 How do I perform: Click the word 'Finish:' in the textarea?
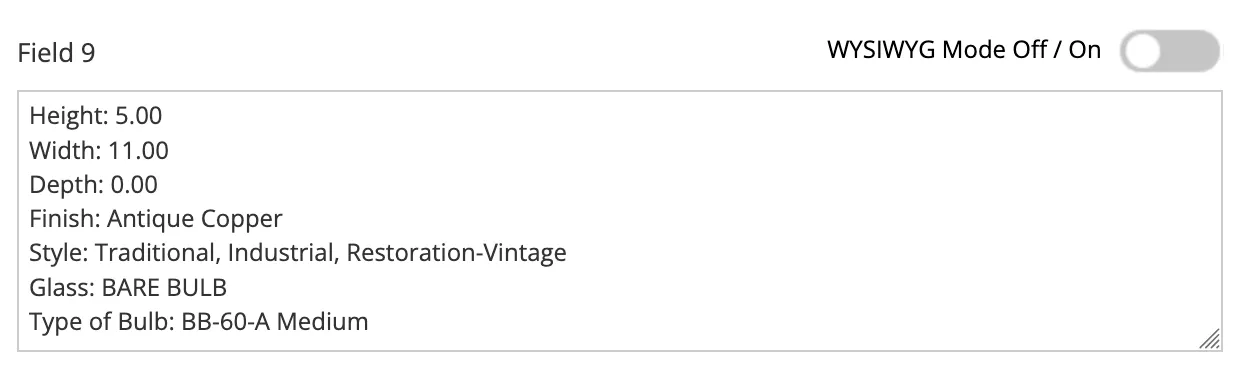tap(65, 219)
